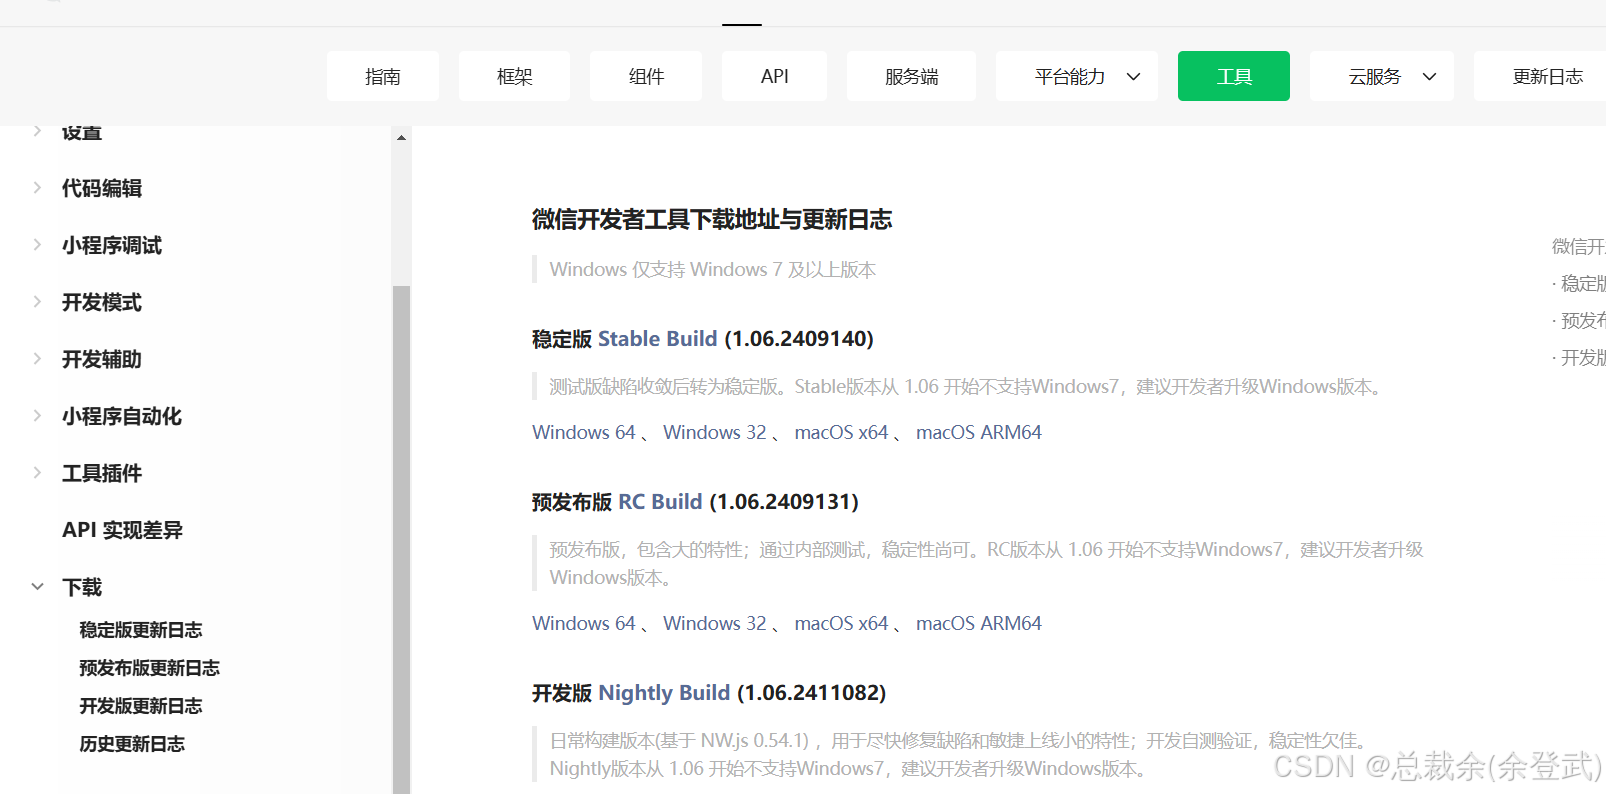Screen dimensions: 1606x794
Task: Download RC Build for macOS x64
Action: pos(841,623)
